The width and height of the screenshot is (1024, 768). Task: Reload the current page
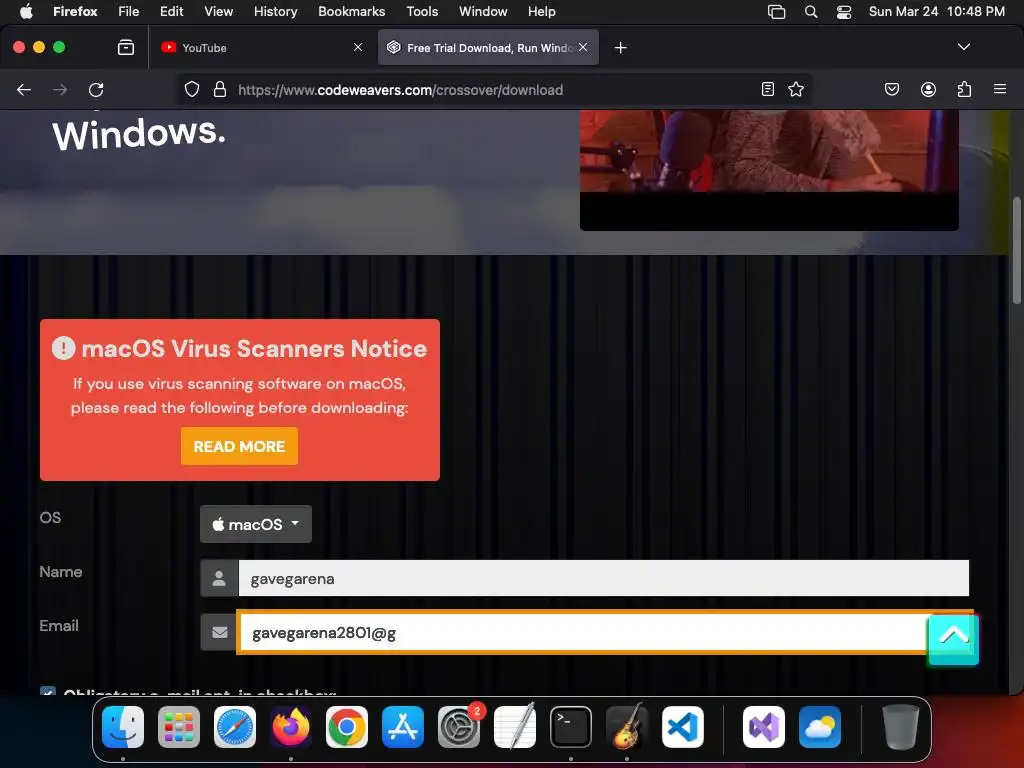pyautogui.click(x=96, y=89)
